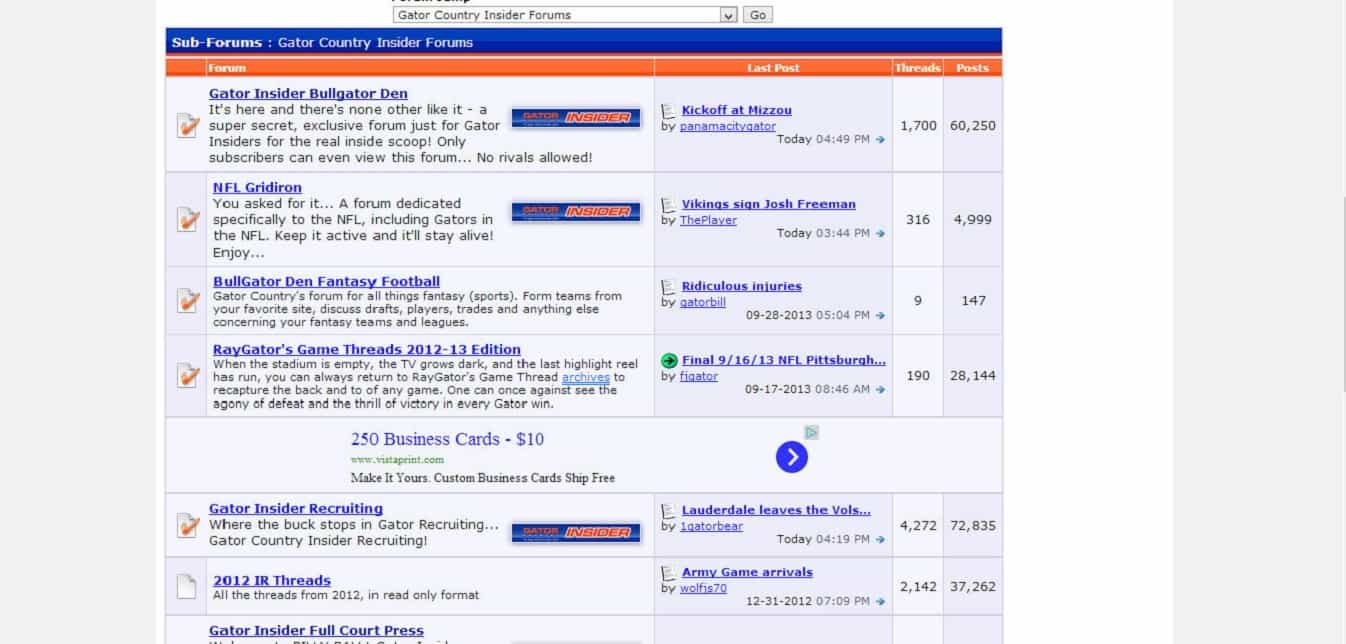
Task: Click the page icon beside 2012 IR Threads
Action: tap(186, 587)
